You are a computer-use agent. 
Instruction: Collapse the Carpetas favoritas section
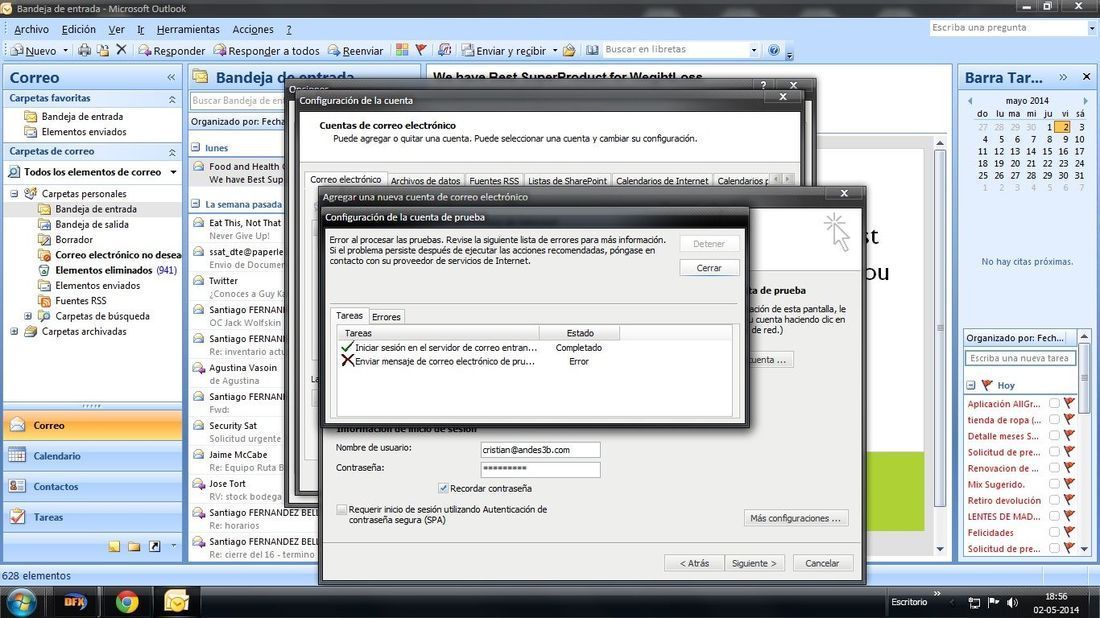tap(172, 100)
